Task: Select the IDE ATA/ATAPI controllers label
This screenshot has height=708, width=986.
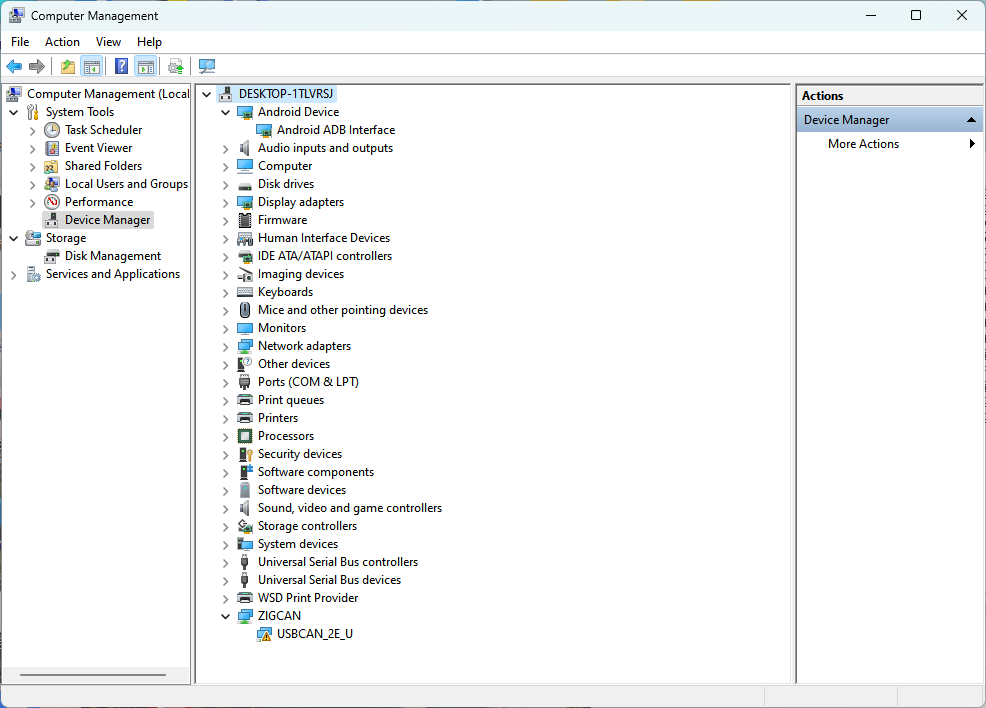Action: 324,257
